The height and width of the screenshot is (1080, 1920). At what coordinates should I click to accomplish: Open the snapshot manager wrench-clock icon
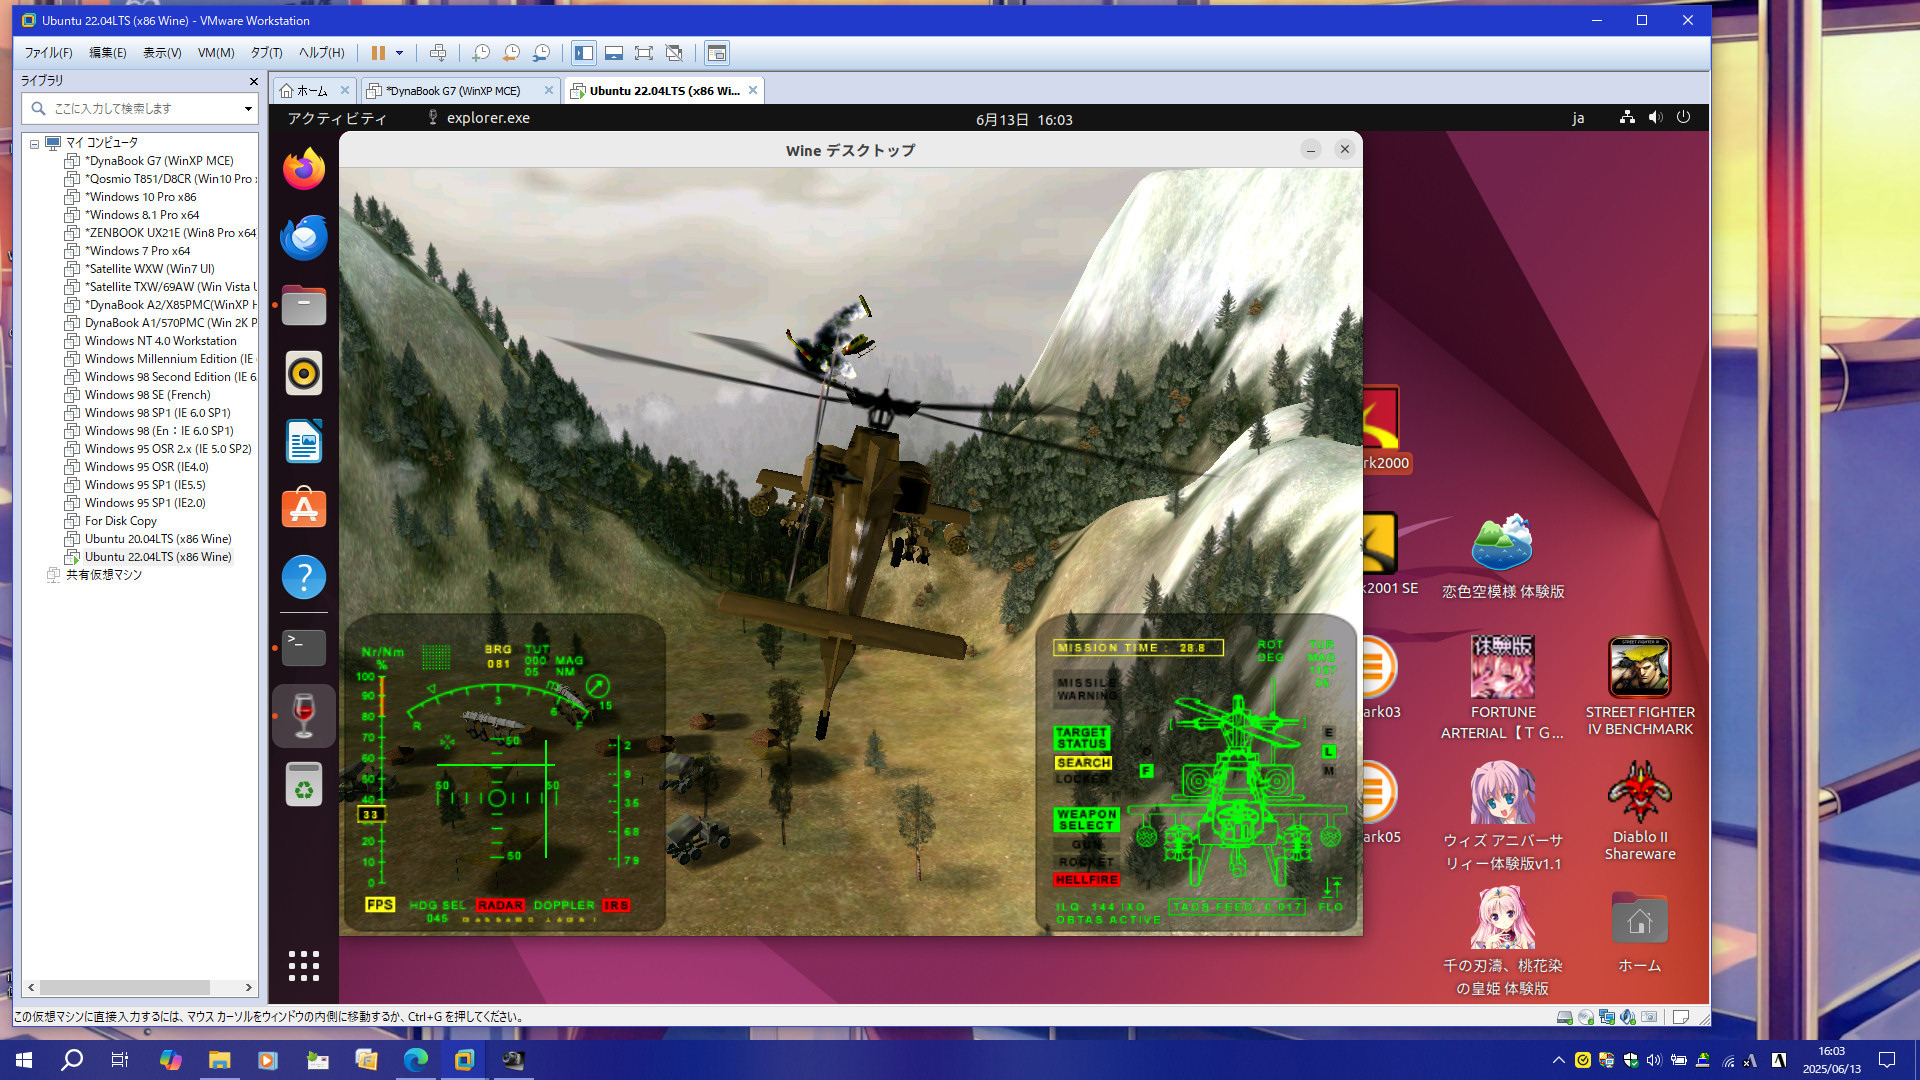pos(541,53)
